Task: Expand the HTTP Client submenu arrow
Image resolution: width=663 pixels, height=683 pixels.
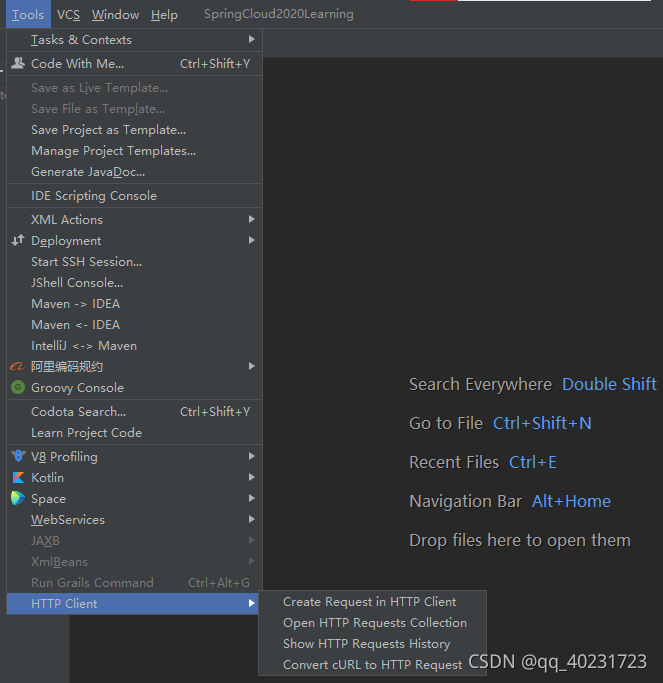Action: (251, 603)
